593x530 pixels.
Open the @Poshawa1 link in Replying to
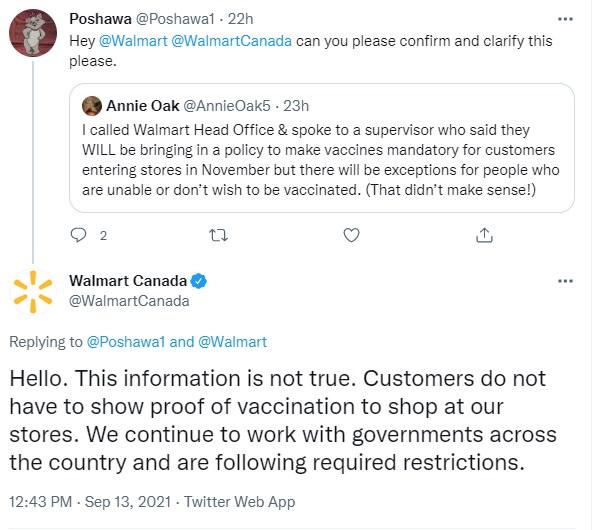pos(126,342)
